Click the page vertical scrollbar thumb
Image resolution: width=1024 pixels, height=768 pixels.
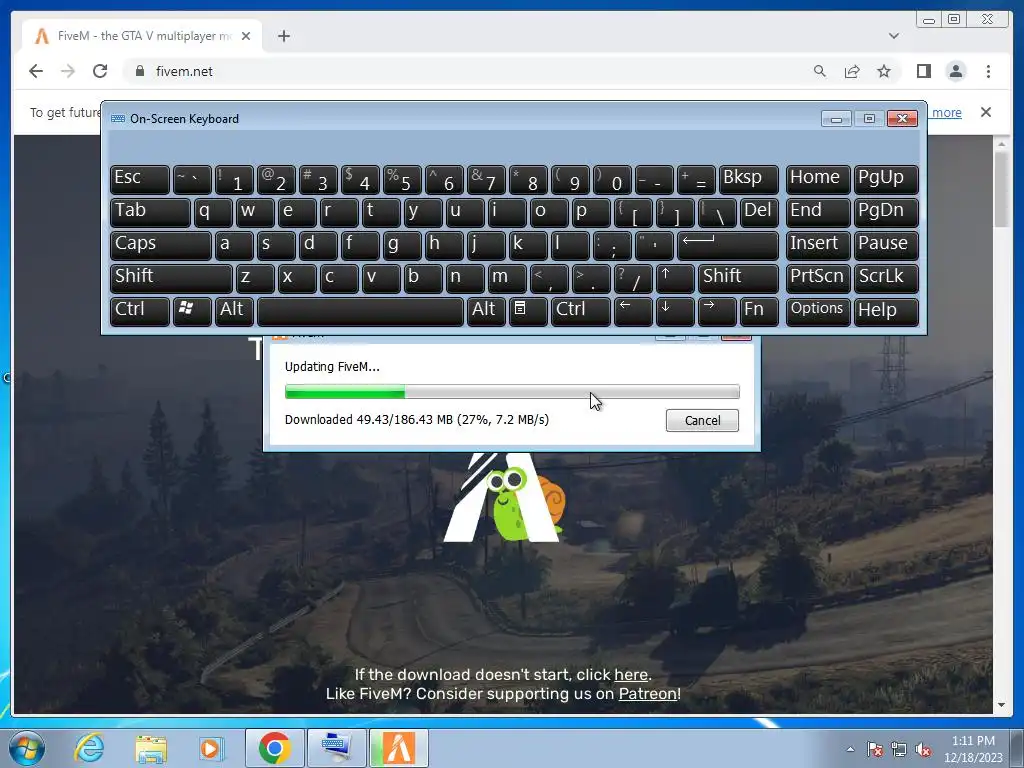coord(1001,189)
